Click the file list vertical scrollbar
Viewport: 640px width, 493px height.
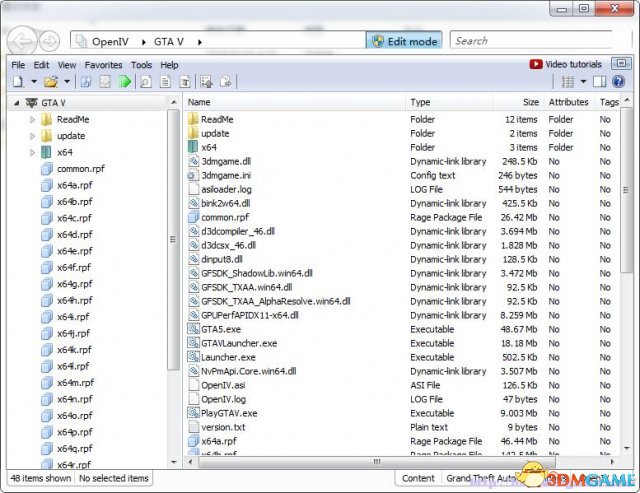tap(626, 190)
